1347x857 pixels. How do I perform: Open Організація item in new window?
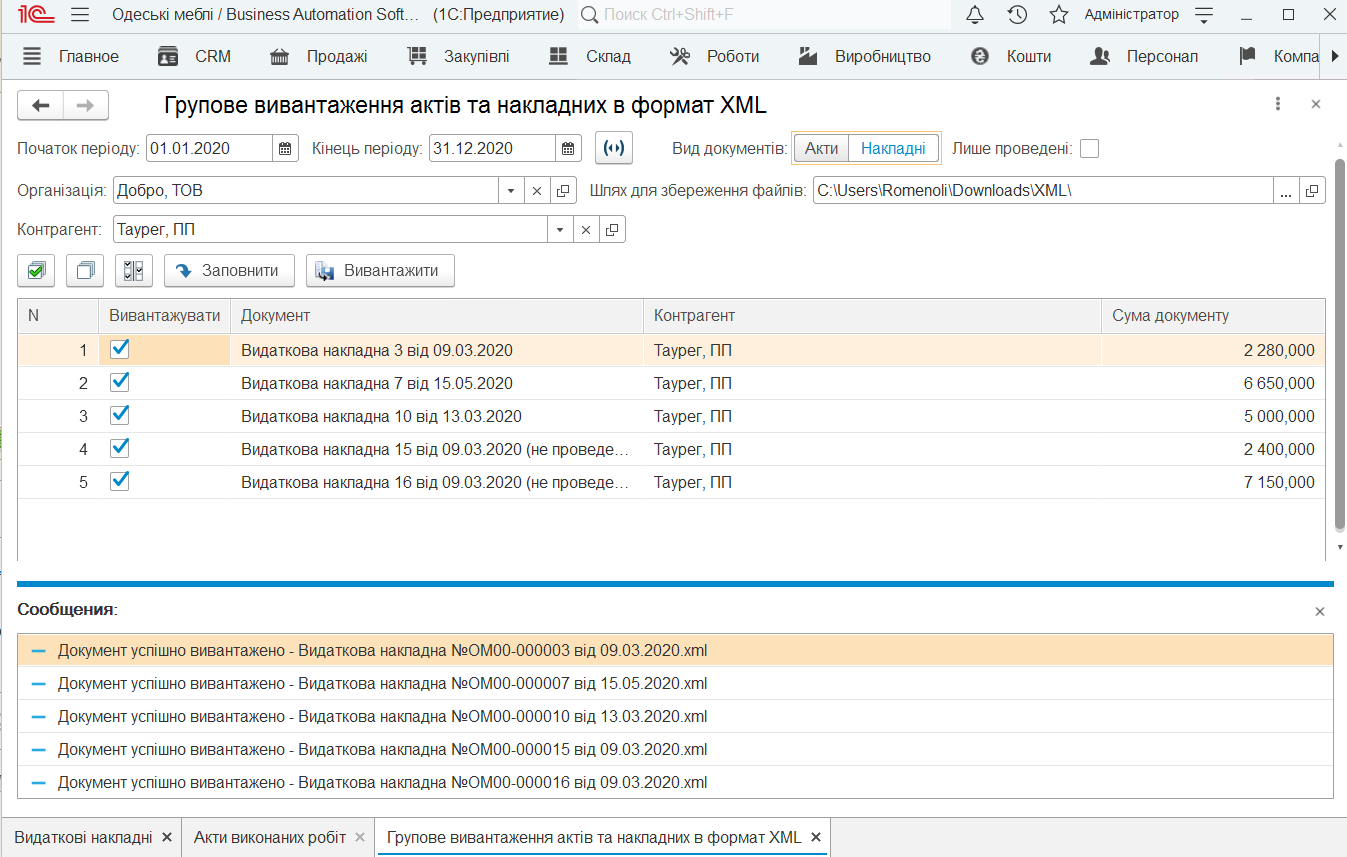click(562, 190)
